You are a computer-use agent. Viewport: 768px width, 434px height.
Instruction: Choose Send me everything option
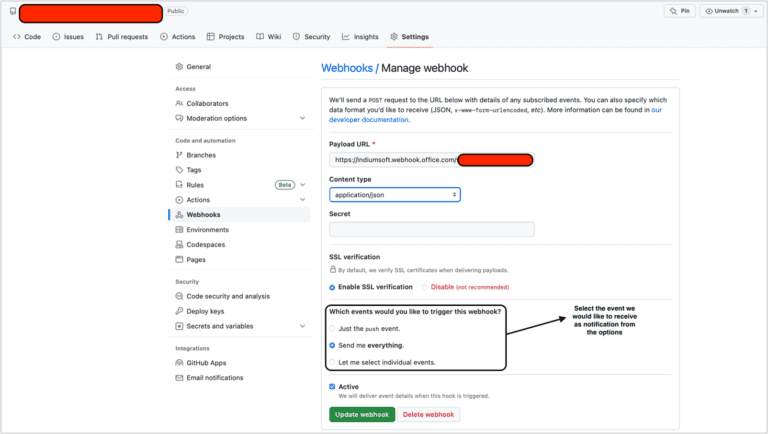[332, 345]
